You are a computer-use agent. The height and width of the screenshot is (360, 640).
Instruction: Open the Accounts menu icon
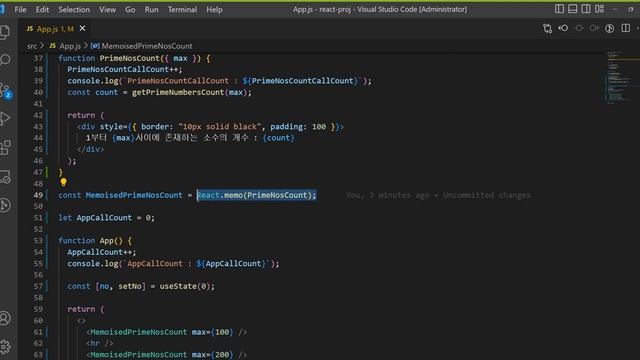pyautogui.click(x=5, y=318)
